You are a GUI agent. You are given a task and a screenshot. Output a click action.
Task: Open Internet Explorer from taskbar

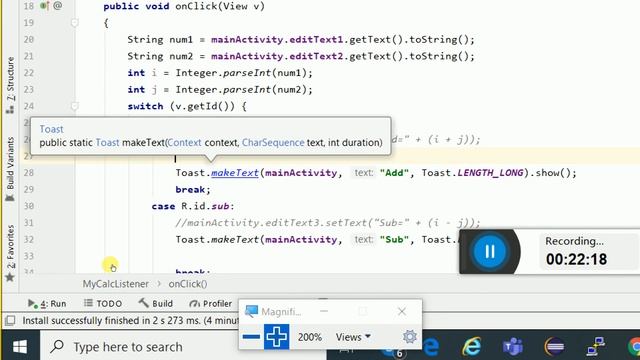471,347
